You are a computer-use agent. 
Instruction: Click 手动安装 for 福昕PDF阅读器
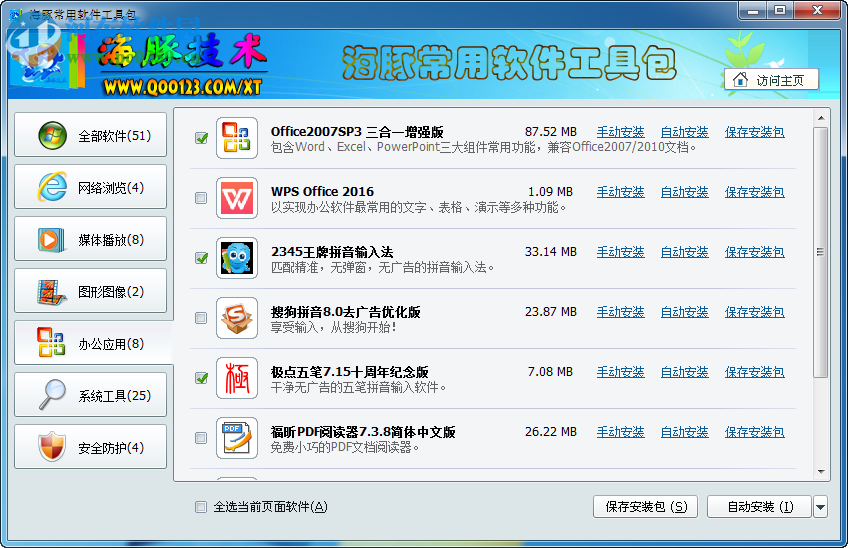[x=620, y=432]
